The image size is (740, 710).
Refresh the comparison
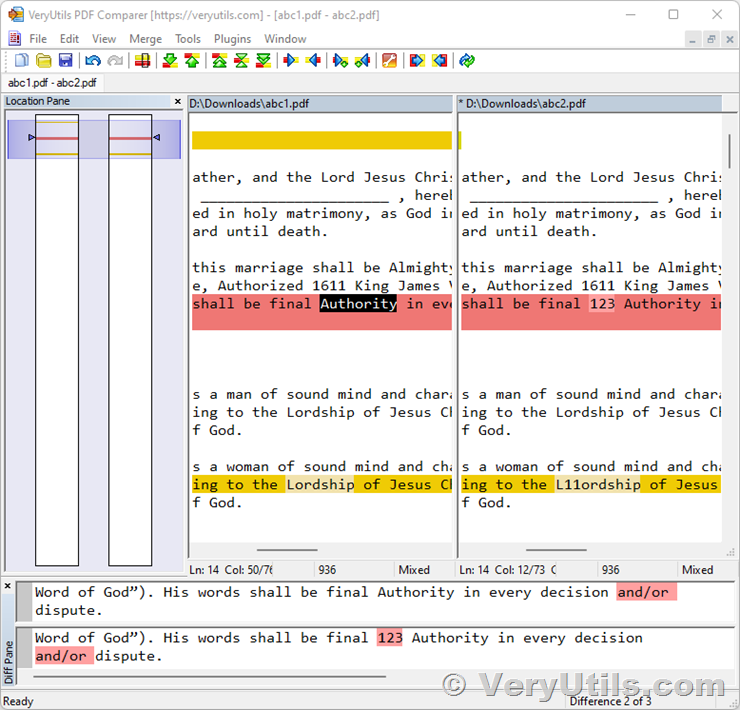467,60
